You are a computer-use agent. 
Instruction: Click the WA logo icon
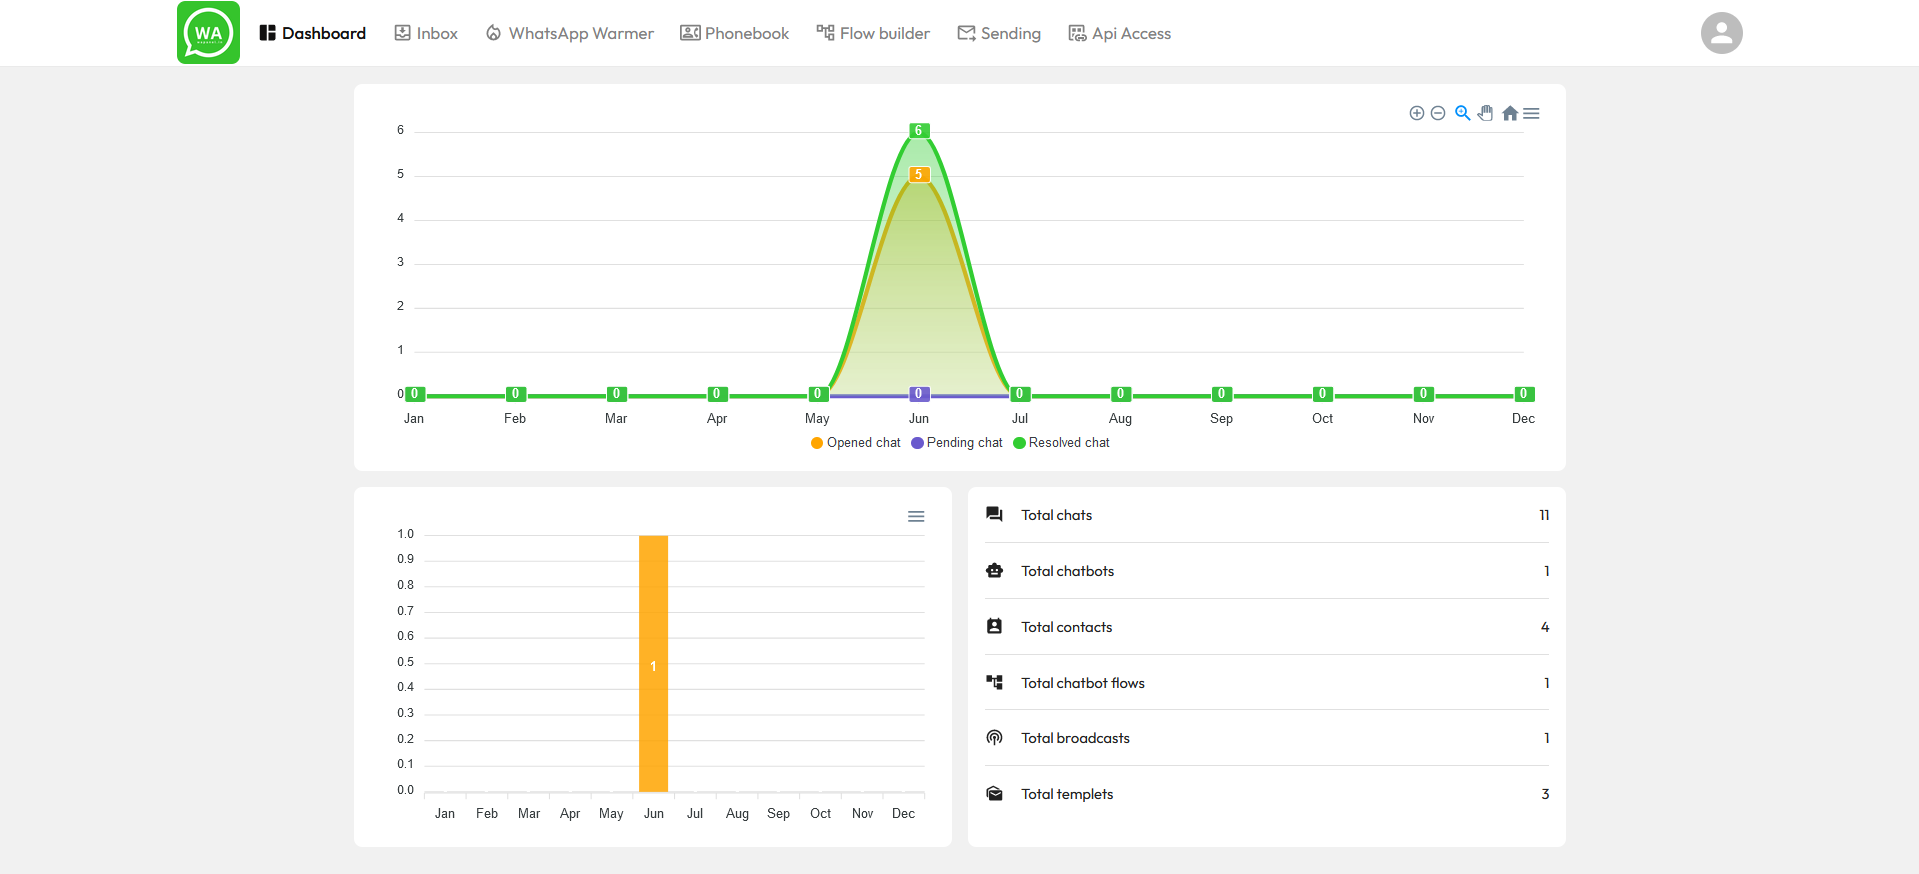tap(208, 33)
